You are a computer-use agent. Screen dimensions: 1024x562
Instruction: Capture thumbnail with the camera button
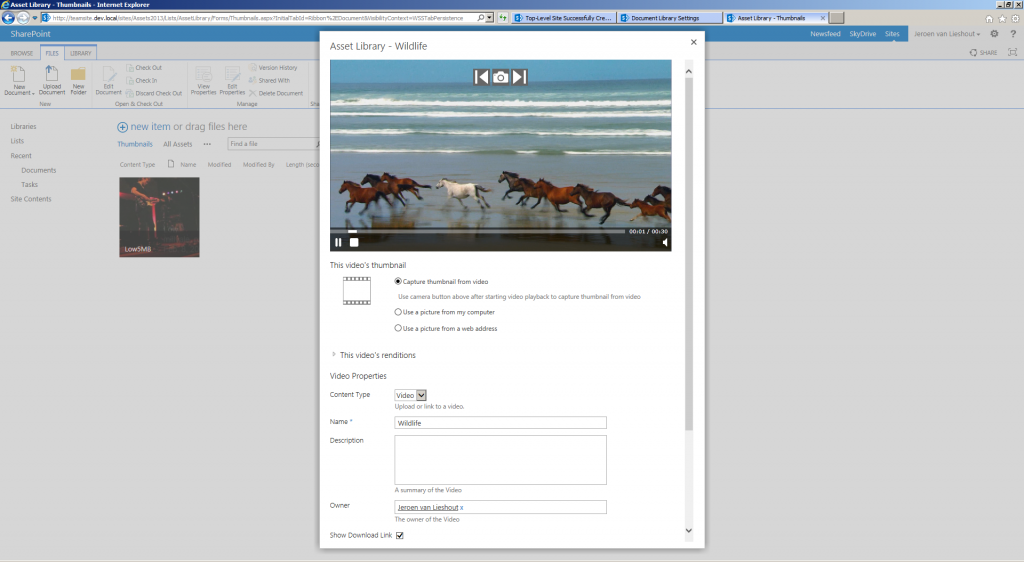point(500,77)
